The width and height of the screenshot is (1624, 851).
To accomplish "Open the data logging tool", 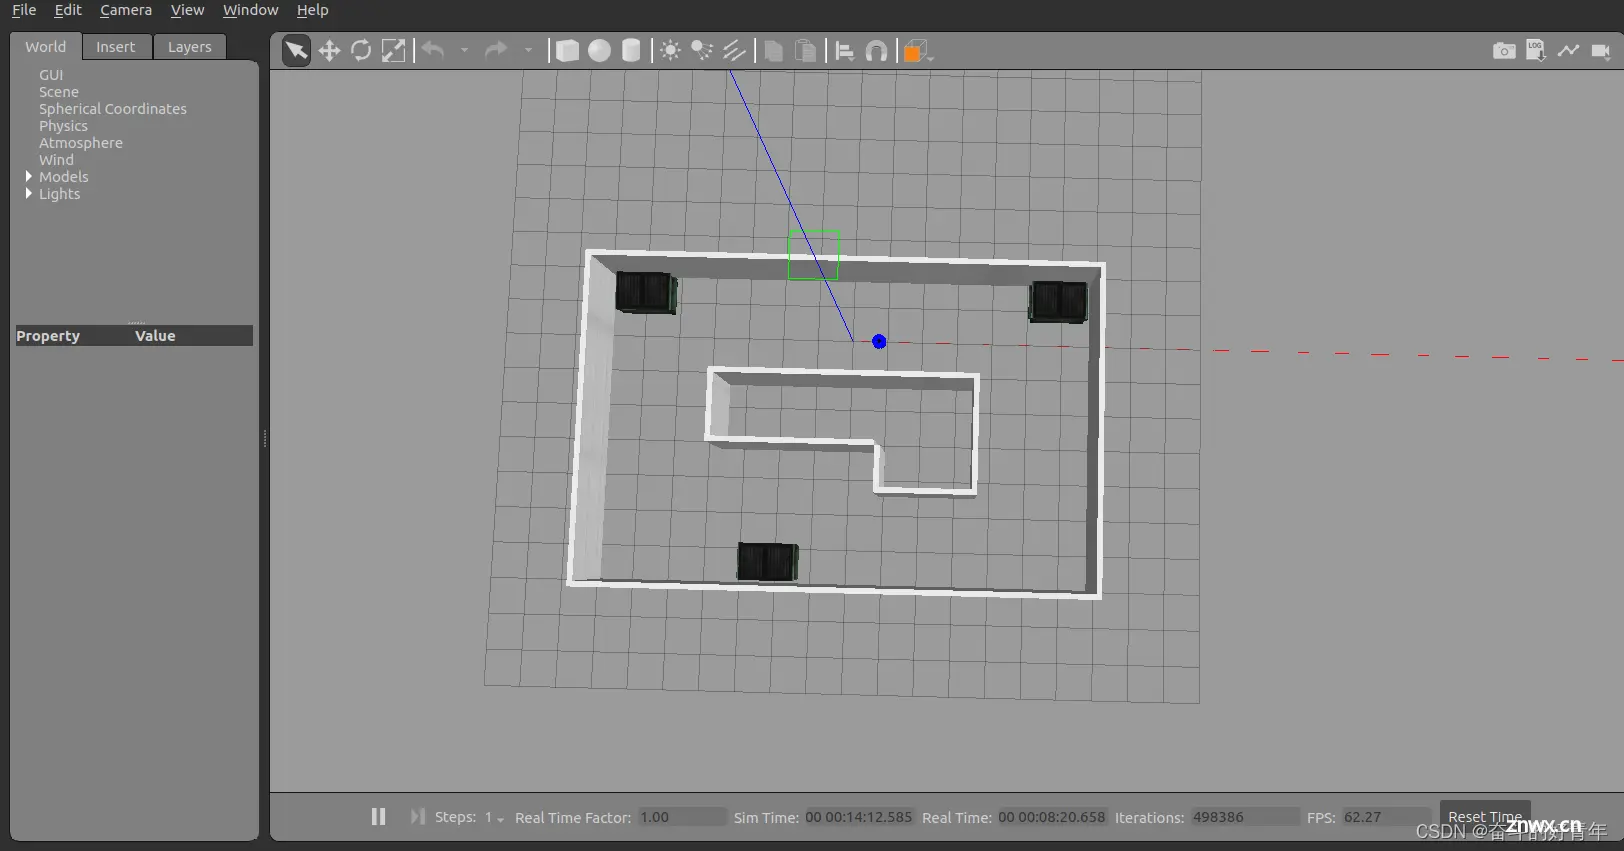I will coord(1536,50).
